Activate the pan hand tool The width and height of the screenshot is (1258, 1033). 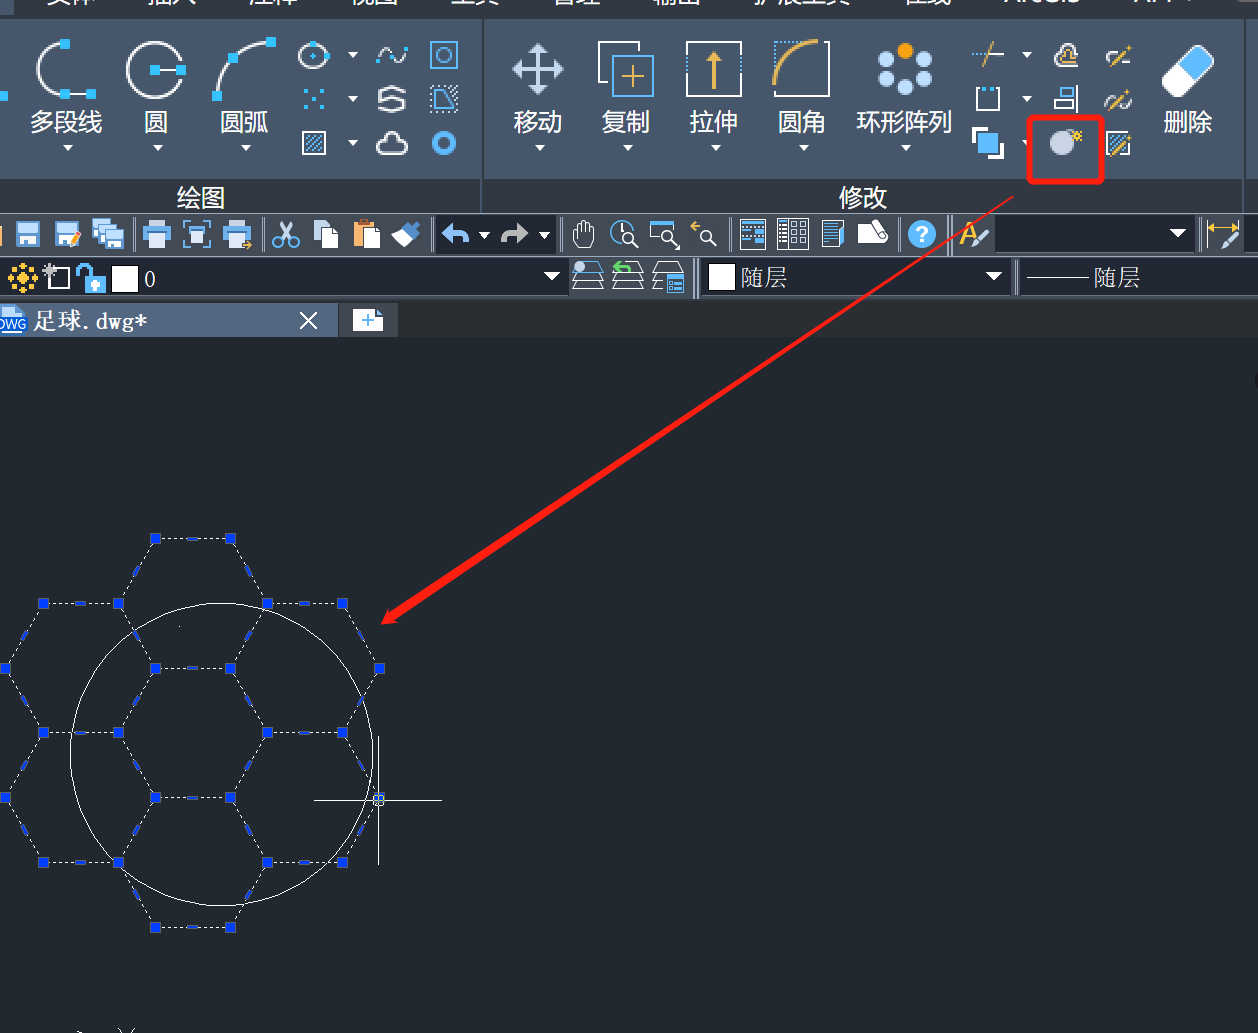(584, 235)
